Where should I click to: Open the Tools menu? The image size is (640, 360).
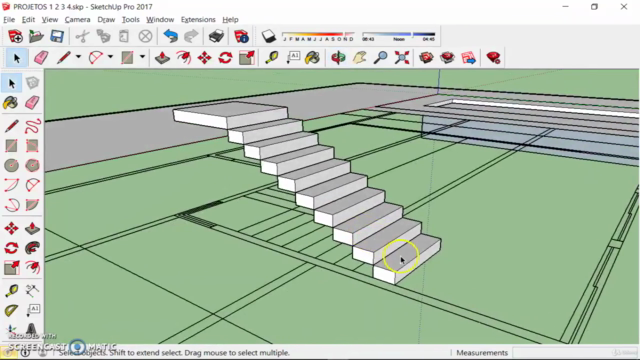pyautogui.click(x=131, y=20)
